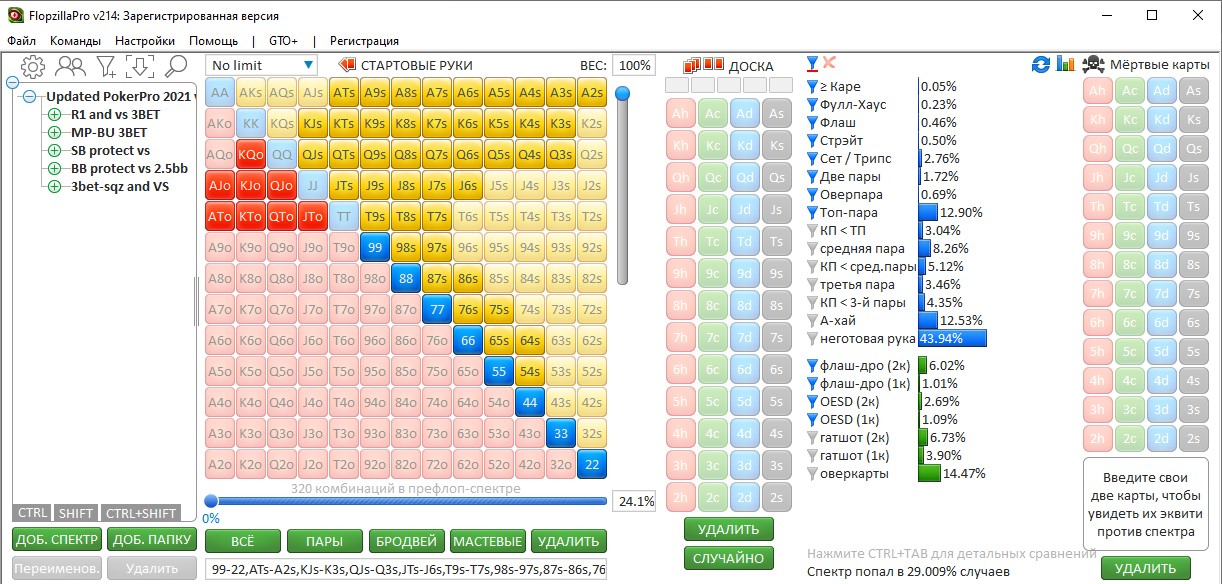This screenshot has height=584, width=1222.
Task: Click the blue refresh arrows icon
Action: tap(1041, 64)
